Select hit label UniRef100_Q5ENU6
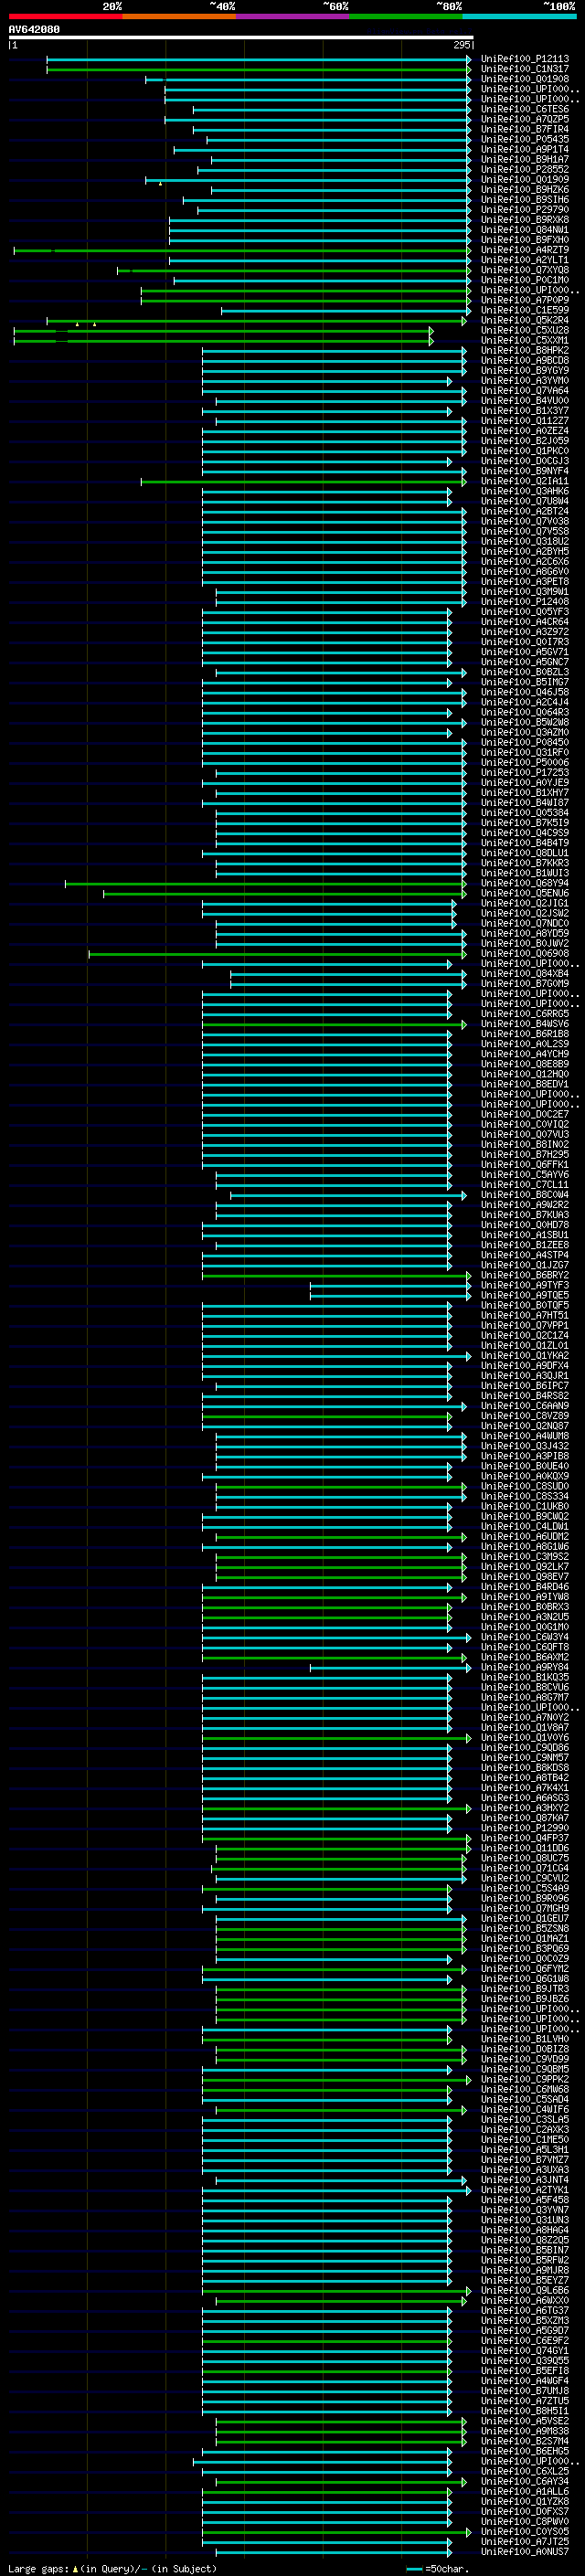585x2576 pixels. point(525,893)
